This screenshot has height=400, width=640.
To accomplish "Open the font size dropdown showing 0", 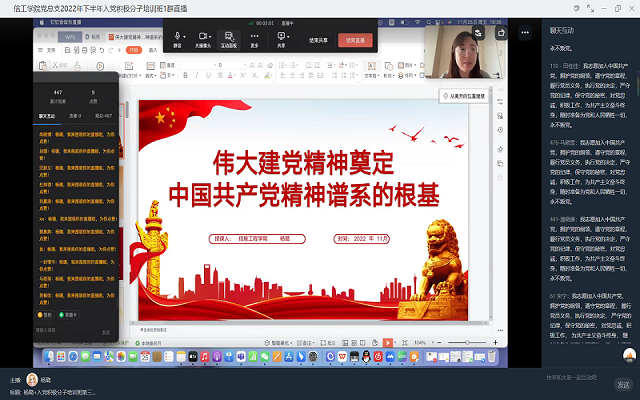I will point(245,65).
